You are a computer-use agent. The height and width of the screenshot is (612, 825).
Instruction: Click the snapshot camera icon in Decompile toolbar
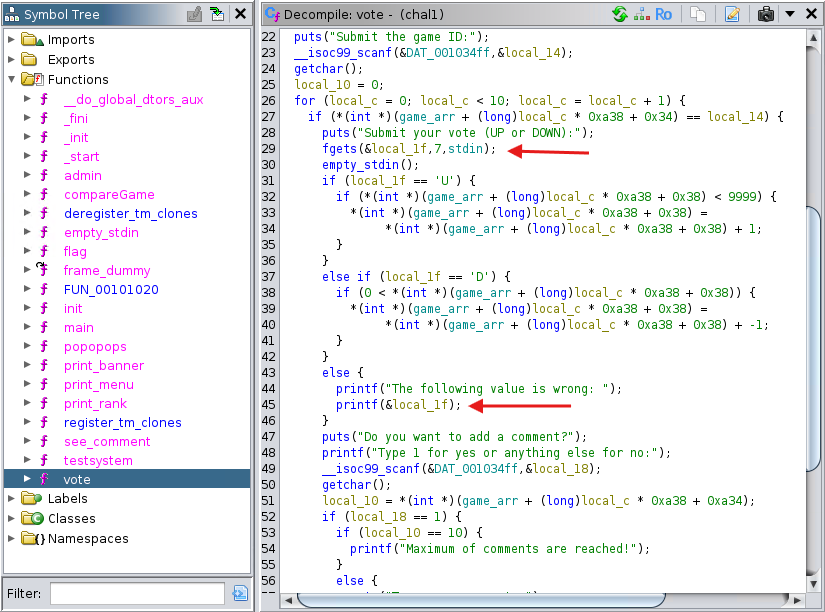coord(766,14)
